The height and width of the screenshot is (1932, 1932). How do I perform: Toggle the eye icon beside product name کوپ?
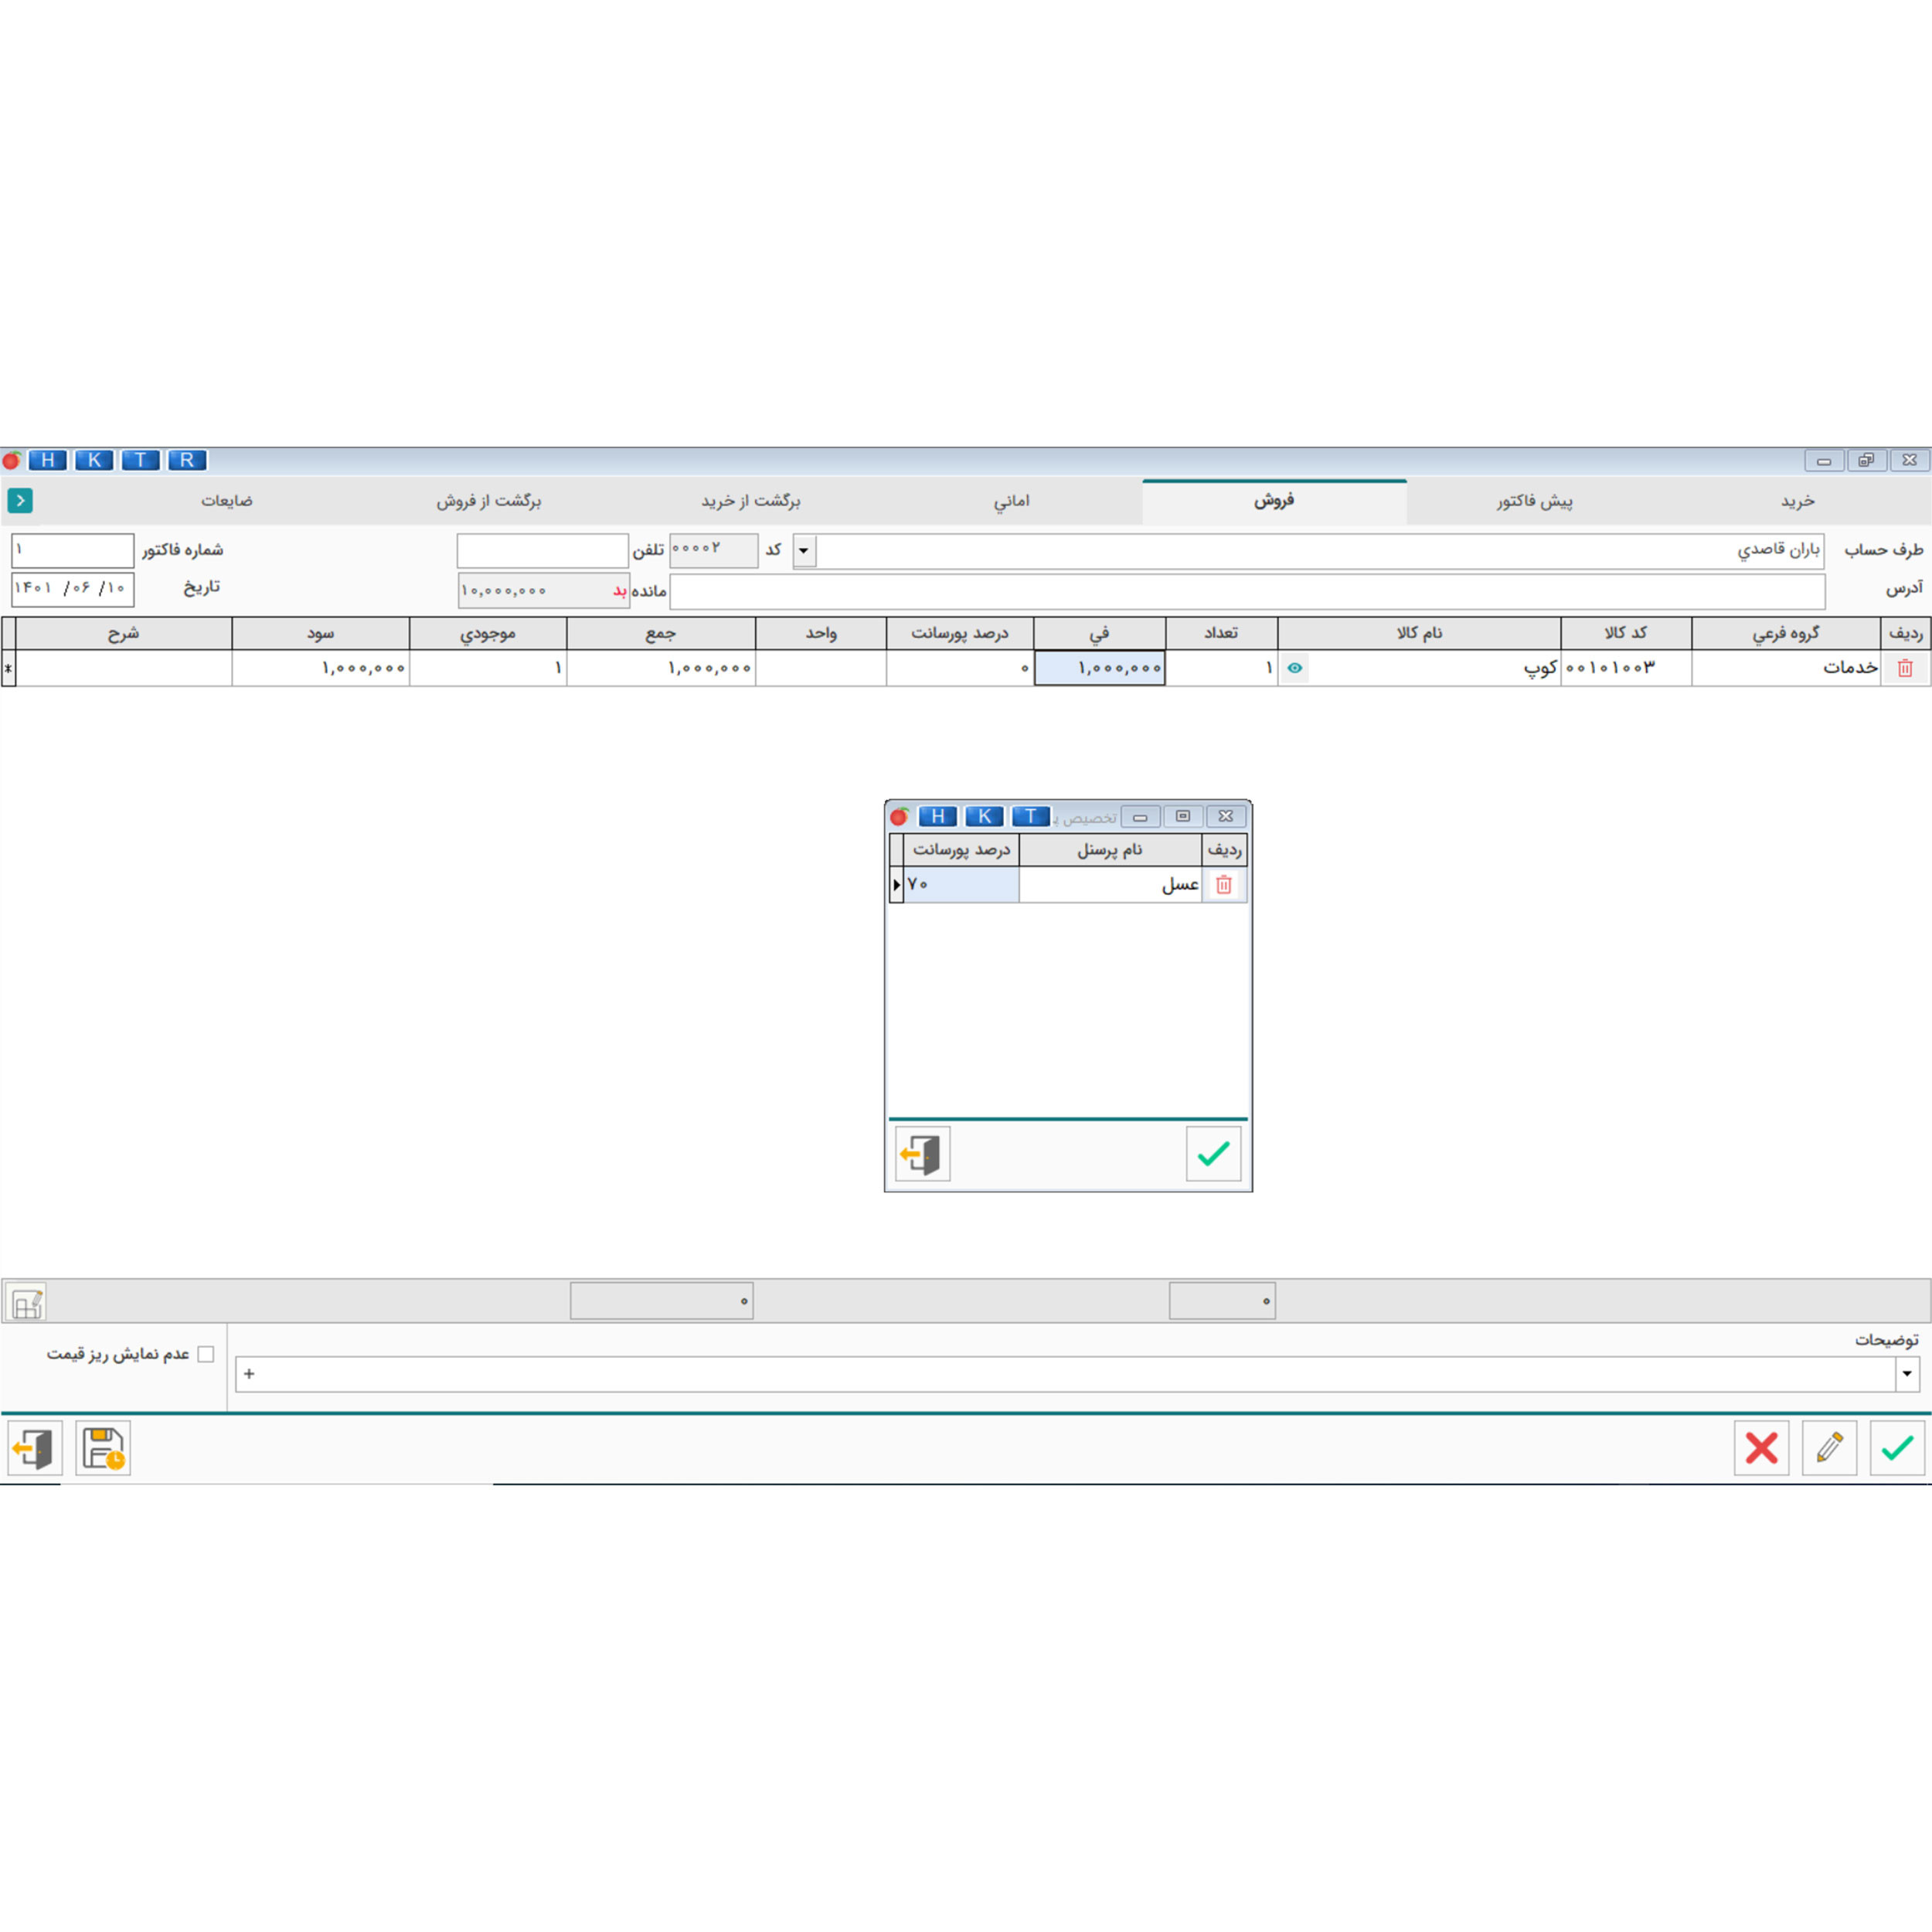point(1295,668)
